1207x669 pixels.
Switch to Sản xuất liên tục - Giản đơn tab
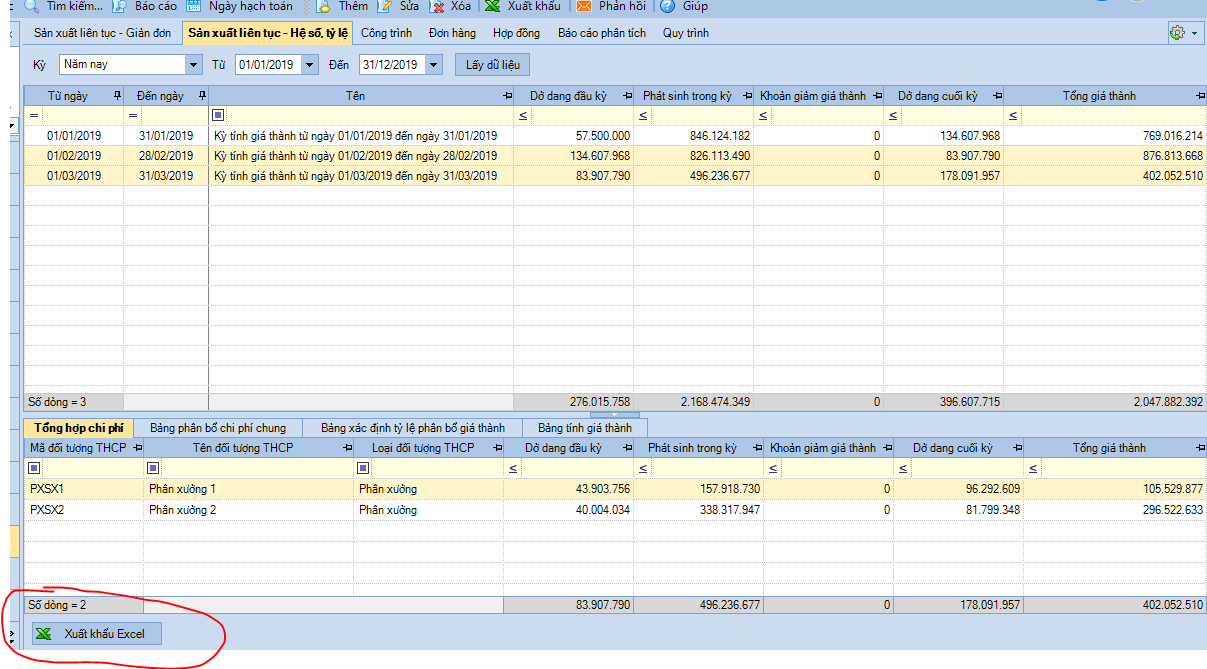(x=102, y=33)
